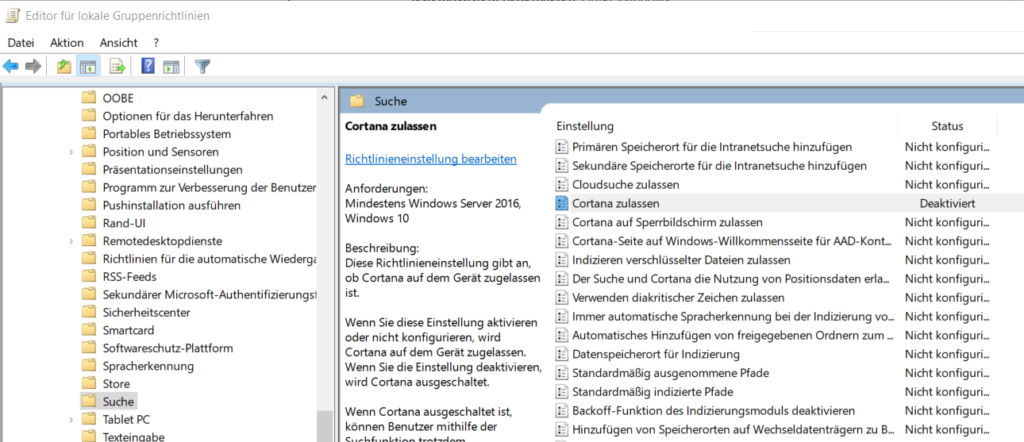Click the Suche header folder icon
Image resolution: width=1024 pixels, height=442 pixels.
click(357, 101)
